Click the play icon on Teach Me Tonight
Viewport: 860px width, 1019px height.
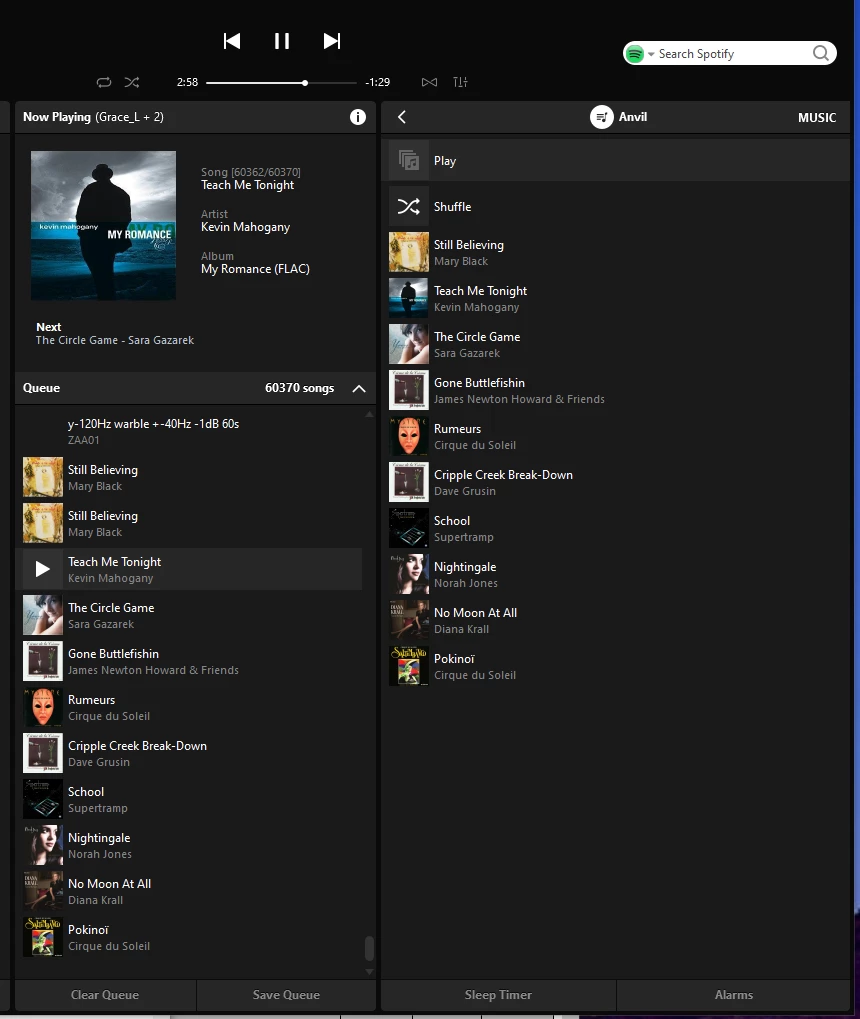click(42, 569)
